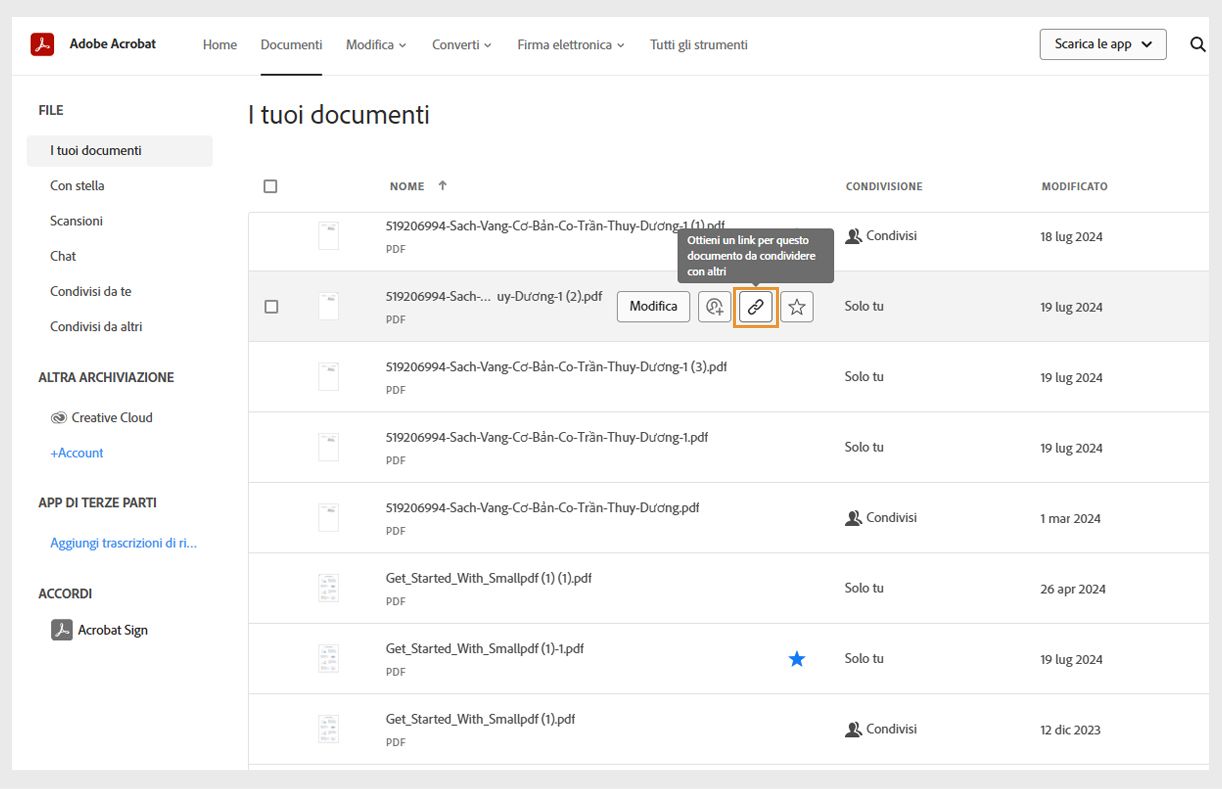
Task: Click the Modifica button on the document row
Action: [x=653, y=307]
